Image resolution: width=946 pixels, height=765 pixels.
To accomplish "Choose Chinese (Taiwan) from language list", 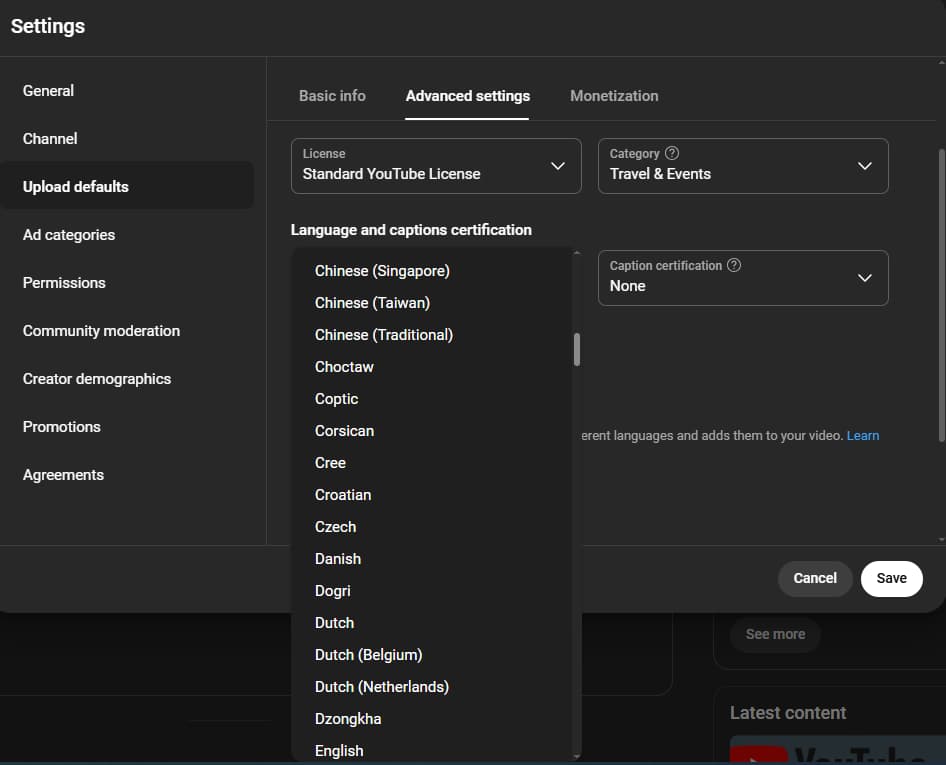I will [432, 303].
